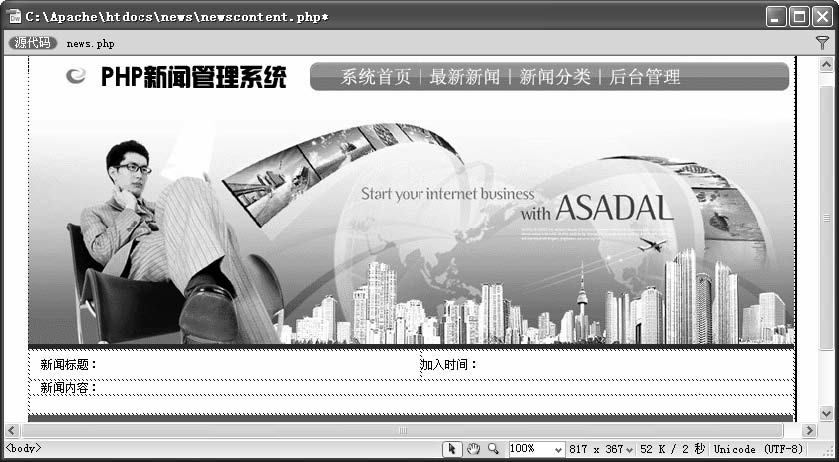Minimize the newscontent.php document window

coord(776,17)
